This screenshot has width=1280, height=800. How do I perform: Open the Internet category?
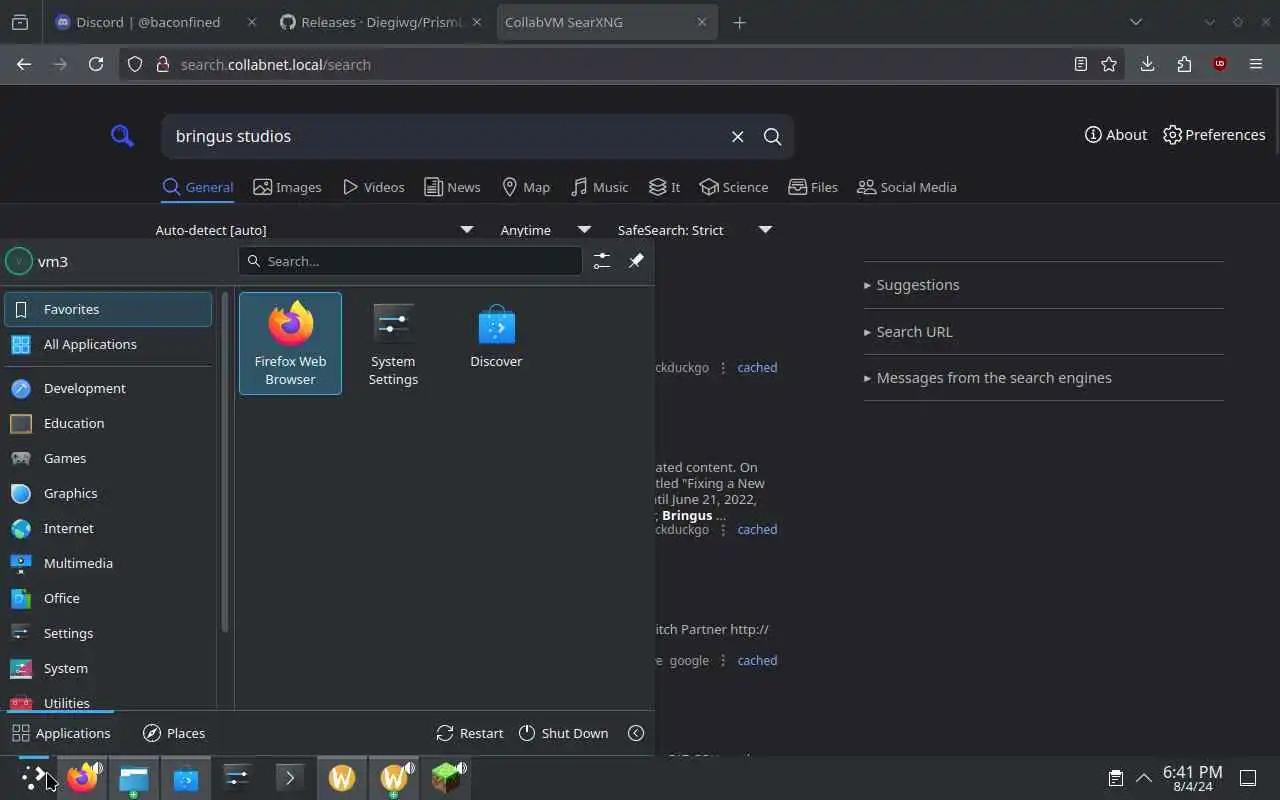coord(108,528)
